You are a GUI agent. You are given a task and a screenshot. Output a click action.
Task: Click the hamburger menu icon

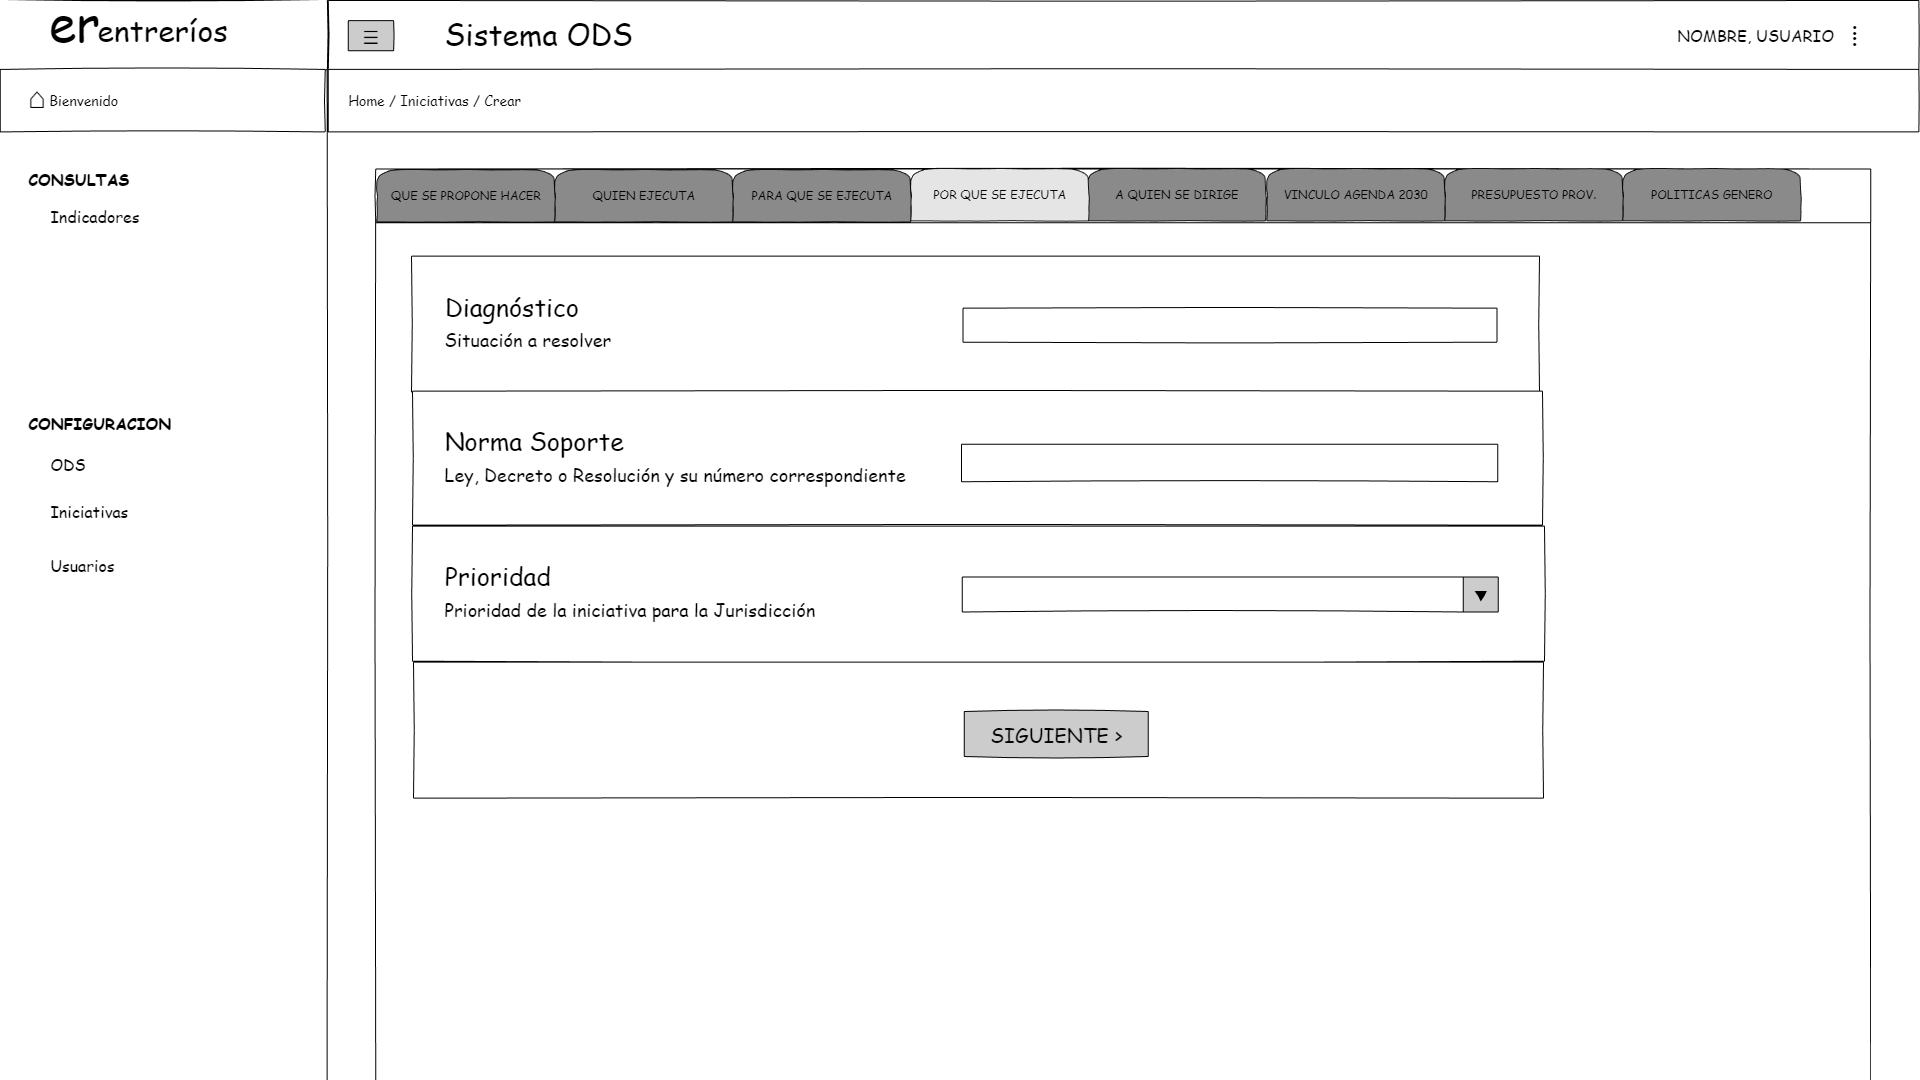click(x=370, y=37)
